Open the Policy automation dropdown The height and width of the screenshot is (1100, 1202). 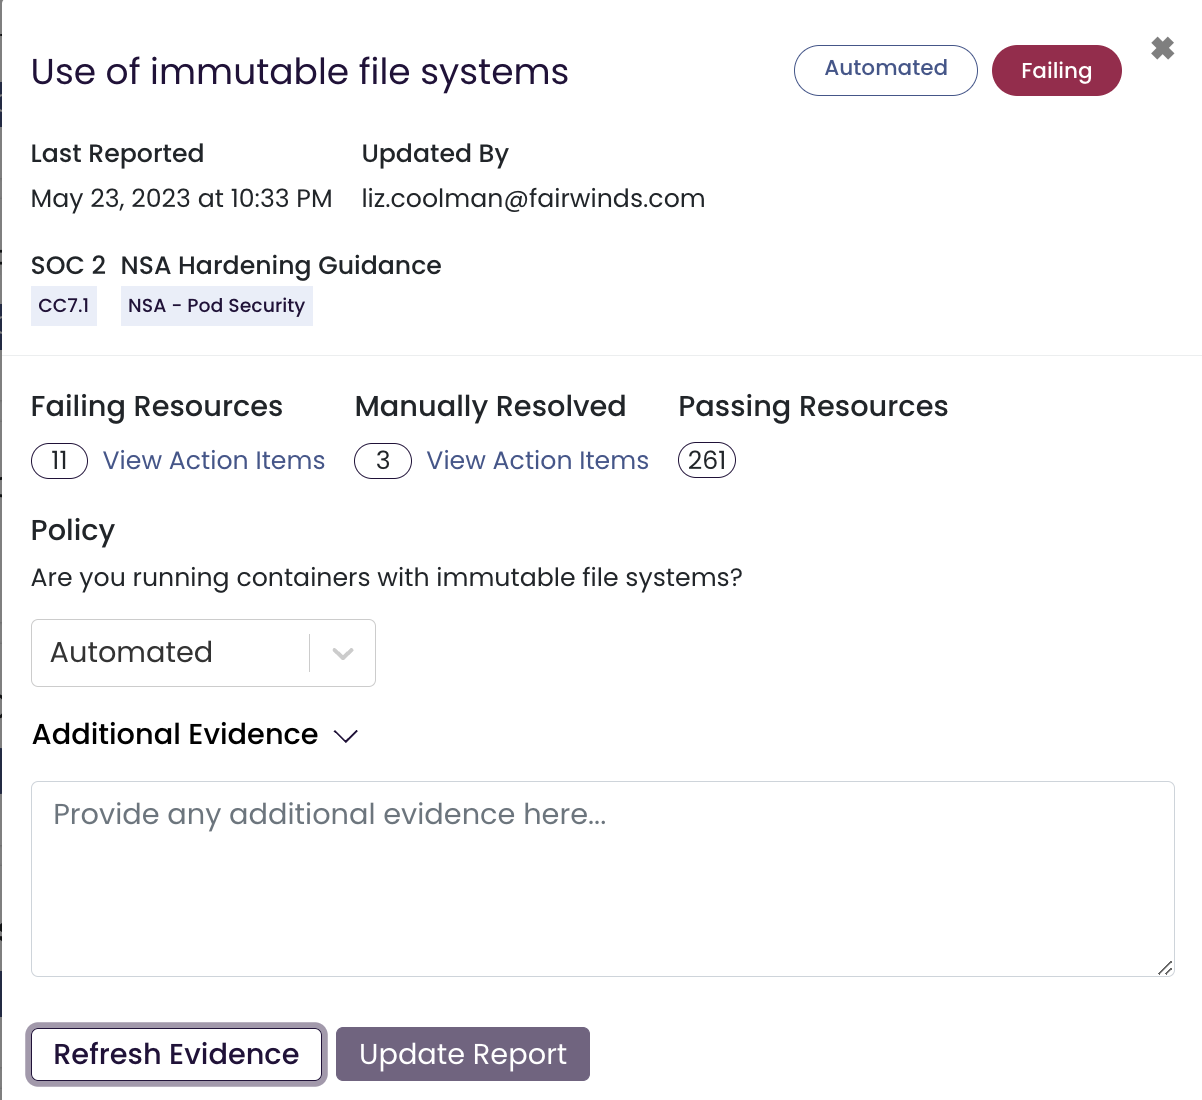pos(203,653)
